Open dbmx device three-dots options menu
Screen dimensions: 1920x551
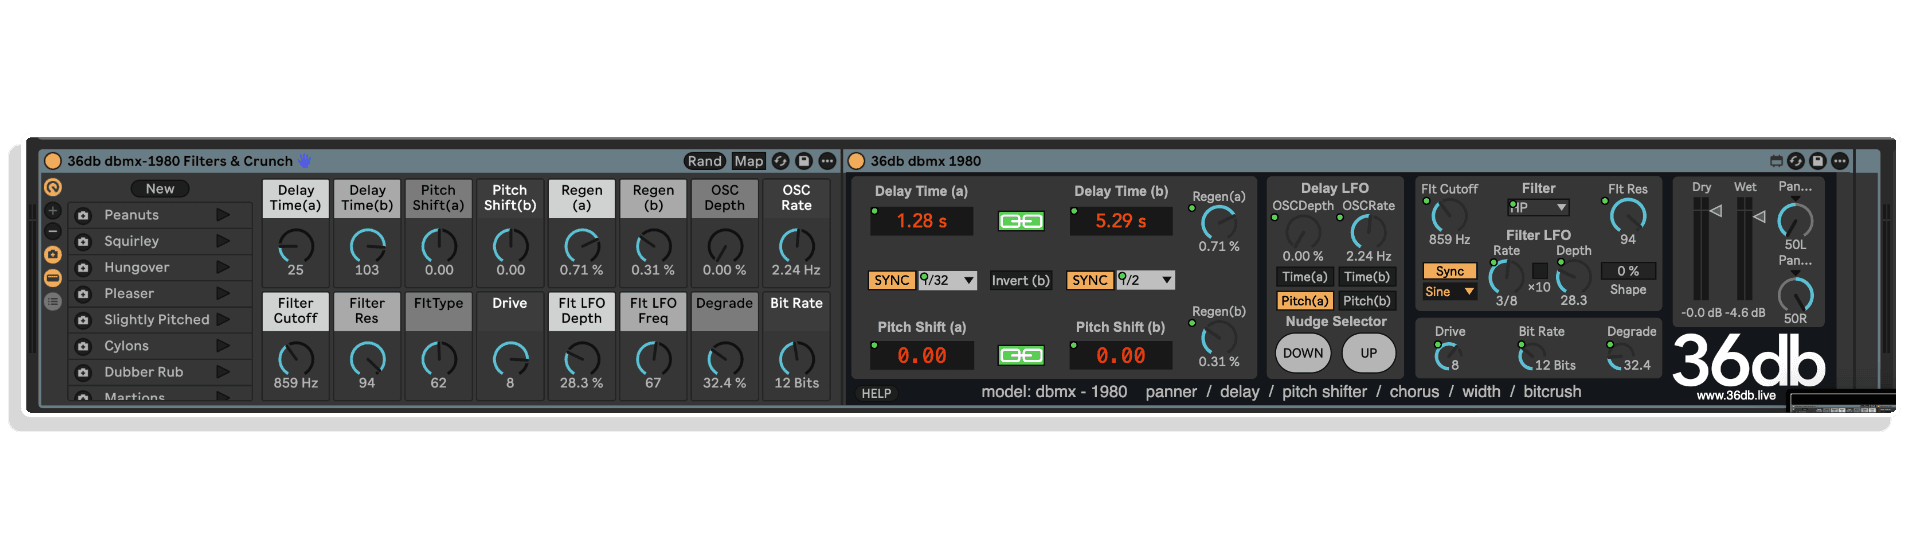click(1840, 161)
